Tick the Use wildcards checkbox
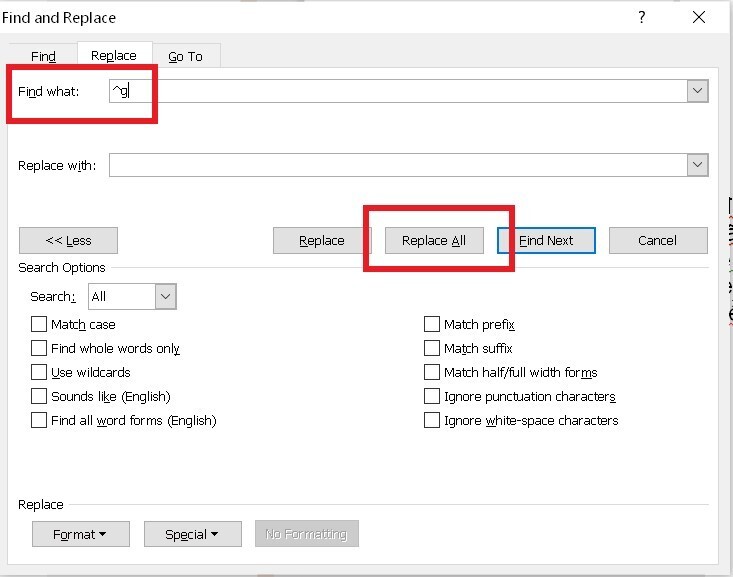 pyautogui.click(x=39, y=372)
